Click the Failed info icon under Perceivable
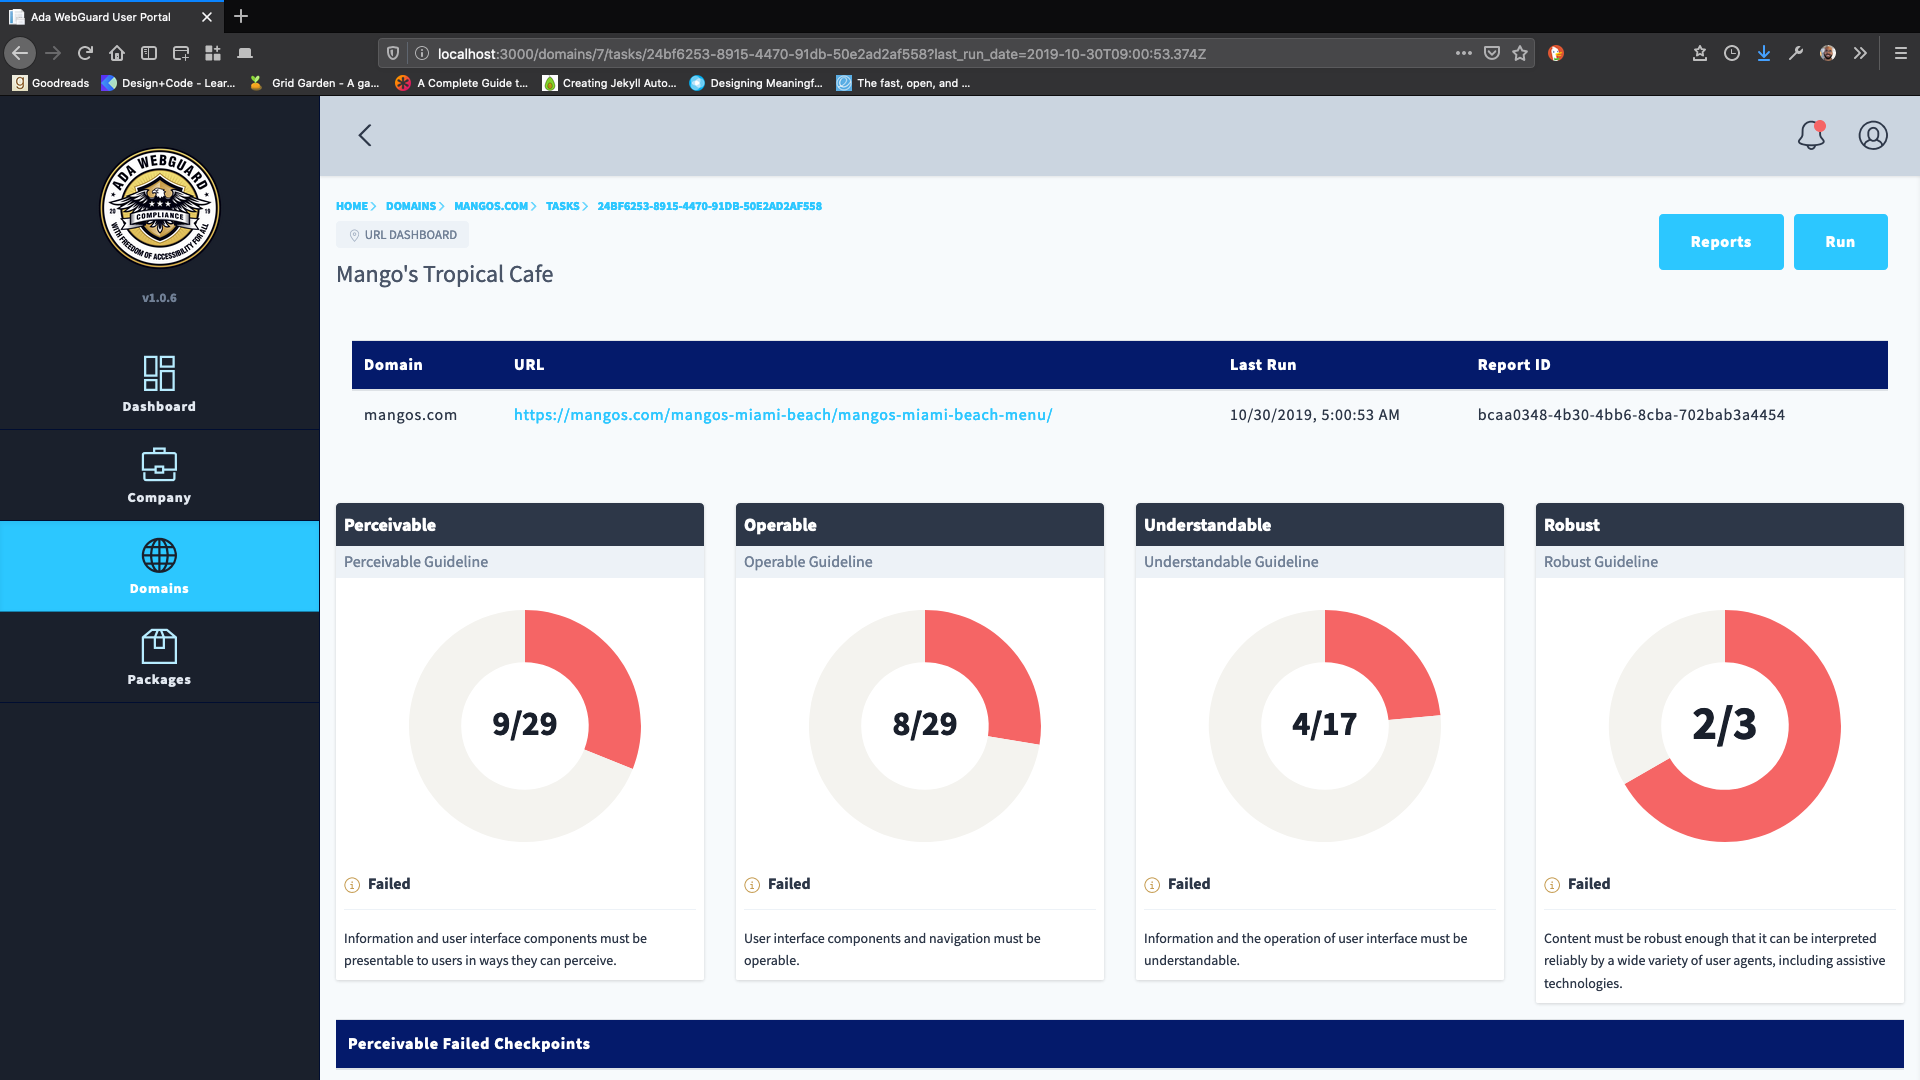The width and height of the screenshot is (1920, 1080). tap(352, 885)
